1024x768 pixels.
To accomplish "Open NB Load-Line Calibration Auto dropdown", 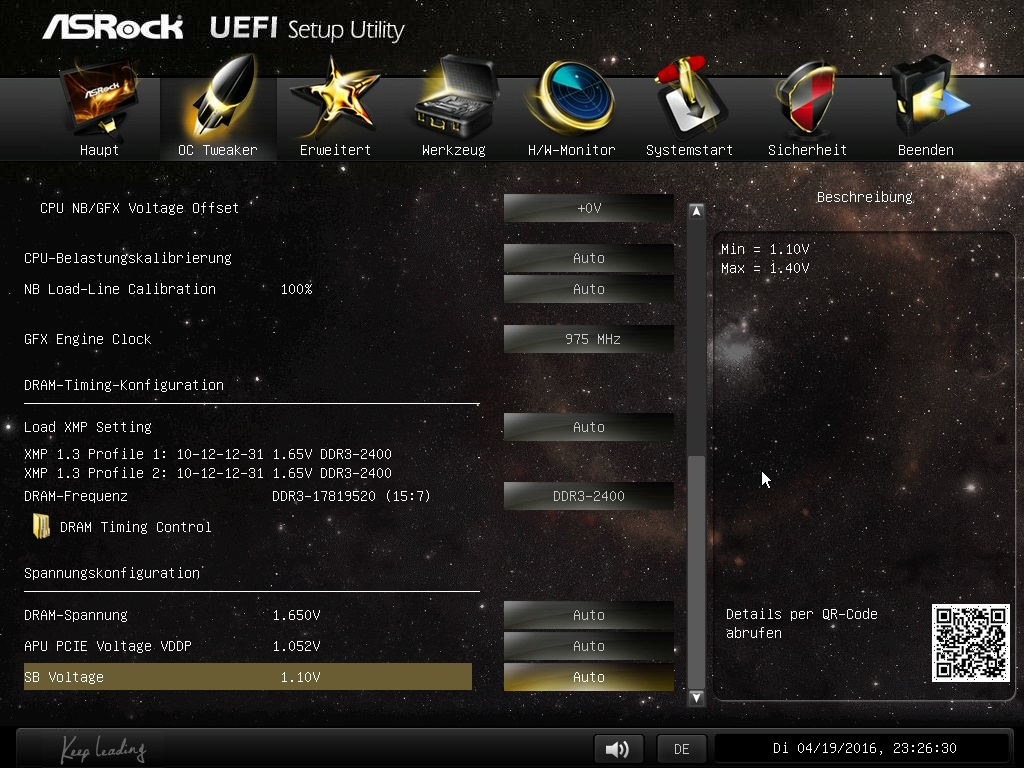I will [x=588, y=289].
